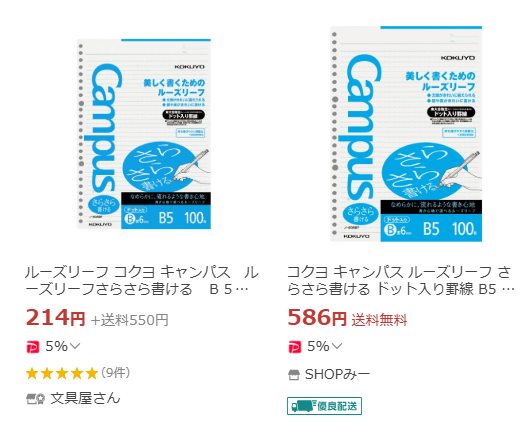
Task: Click the 214円 price
Action: tap(55, 318)
